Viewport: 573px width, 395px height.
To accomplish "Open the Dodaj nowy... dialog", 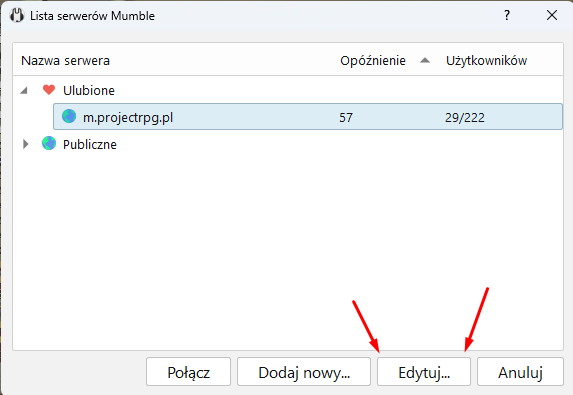I will [304, 372].
